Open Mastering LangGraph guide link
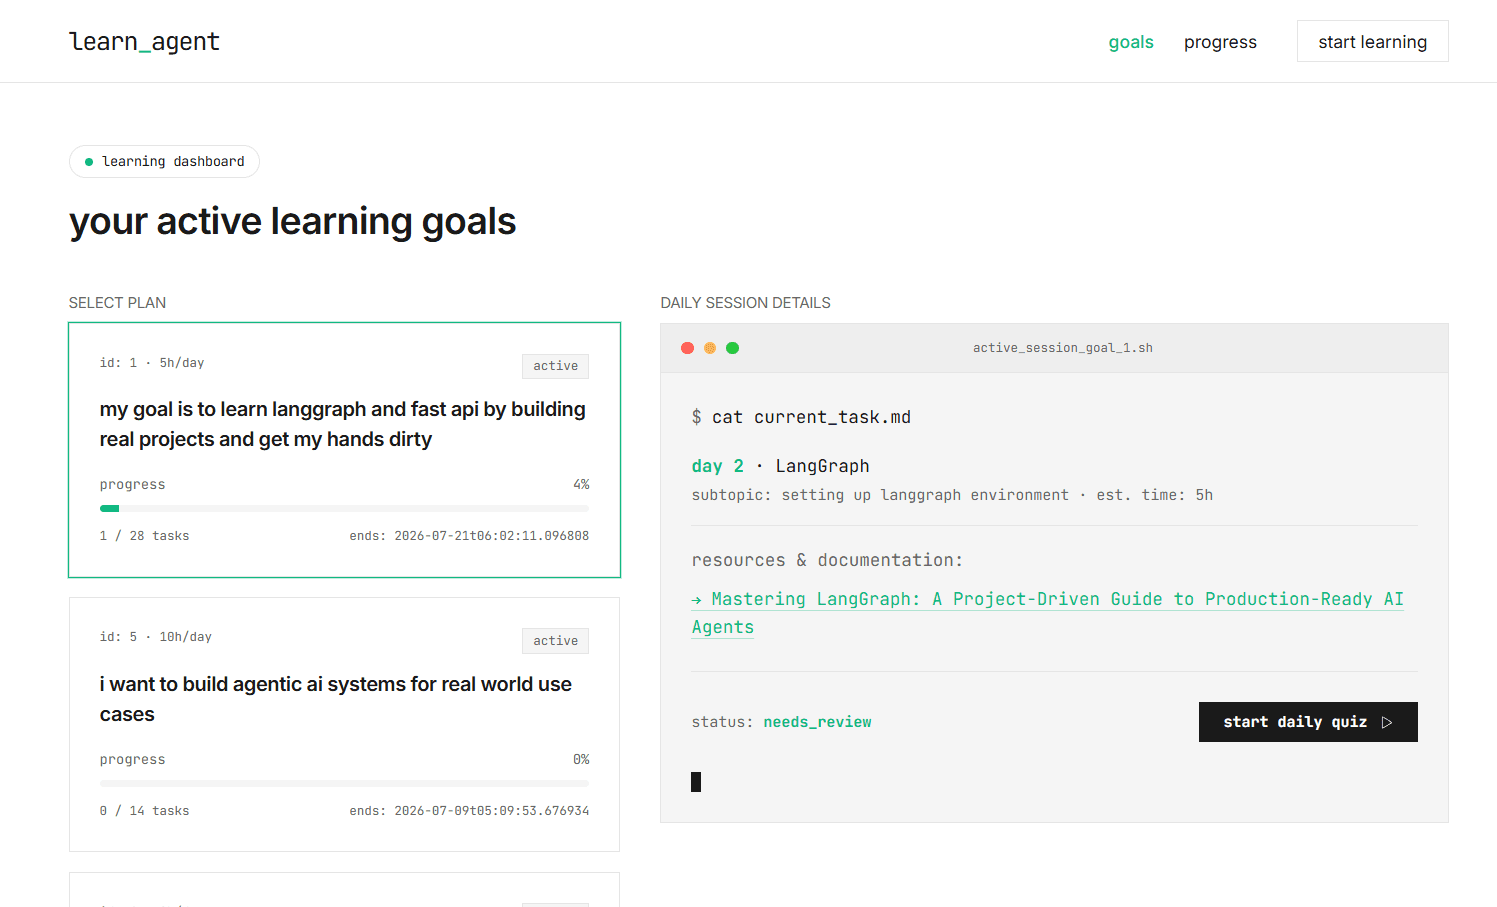 point(1047,613)
